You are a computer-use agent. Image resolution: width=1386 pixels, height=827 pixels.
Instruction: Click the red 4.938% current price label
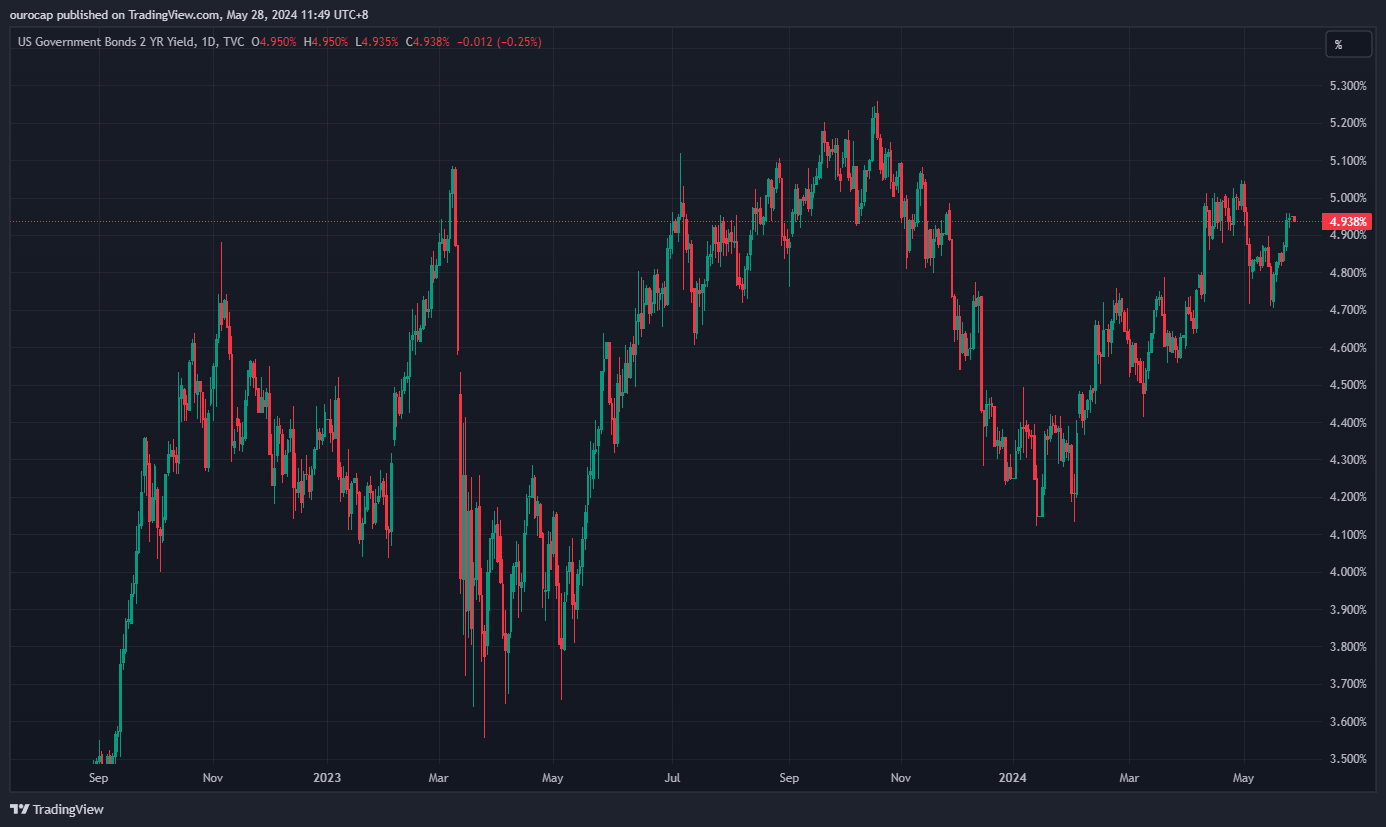1348,221
